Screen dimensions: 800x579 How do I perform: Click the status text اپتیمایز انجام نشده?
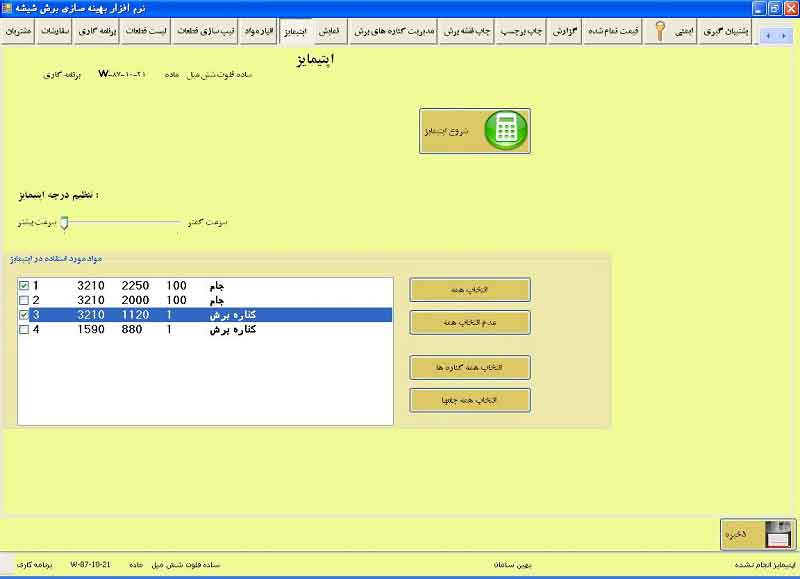[765, 565]
